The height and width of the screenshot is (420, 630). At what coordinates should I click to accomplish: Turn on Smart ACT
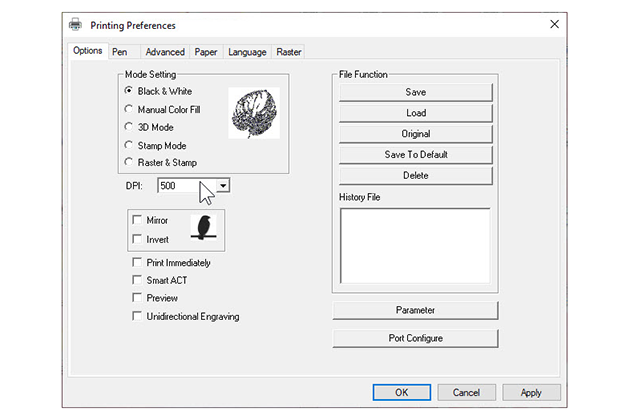[137, 280]
